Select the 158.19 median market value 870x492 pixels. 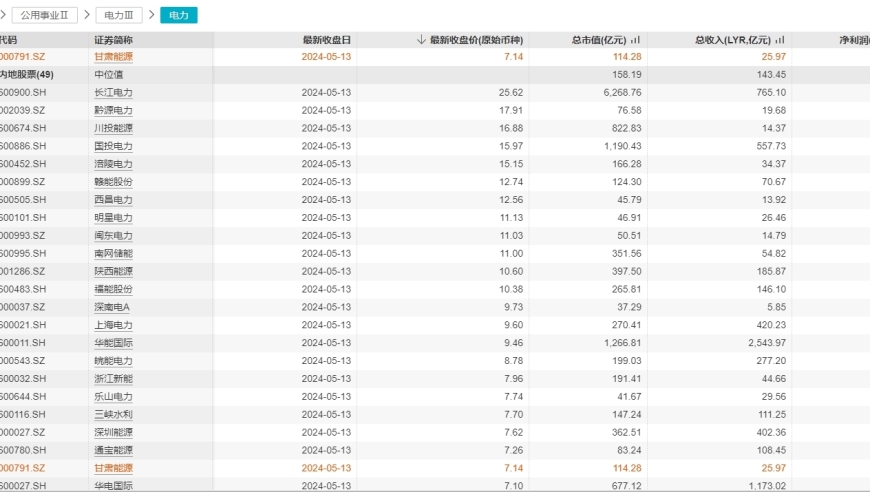coord(627,74)
